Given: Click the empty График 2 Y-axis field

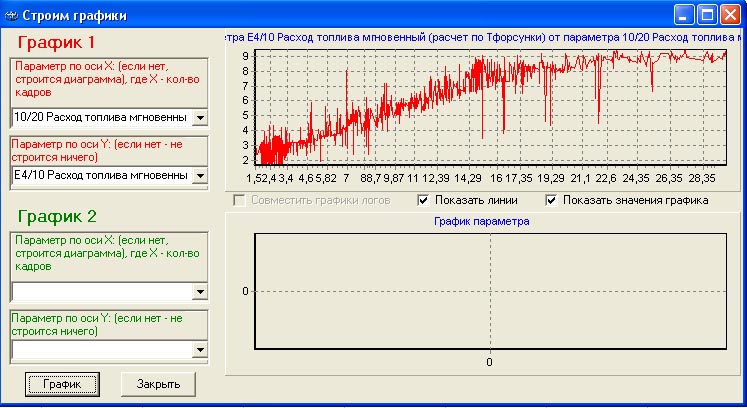Looking at the screenshot, I should pyautogui.click(x=100, y=351).
